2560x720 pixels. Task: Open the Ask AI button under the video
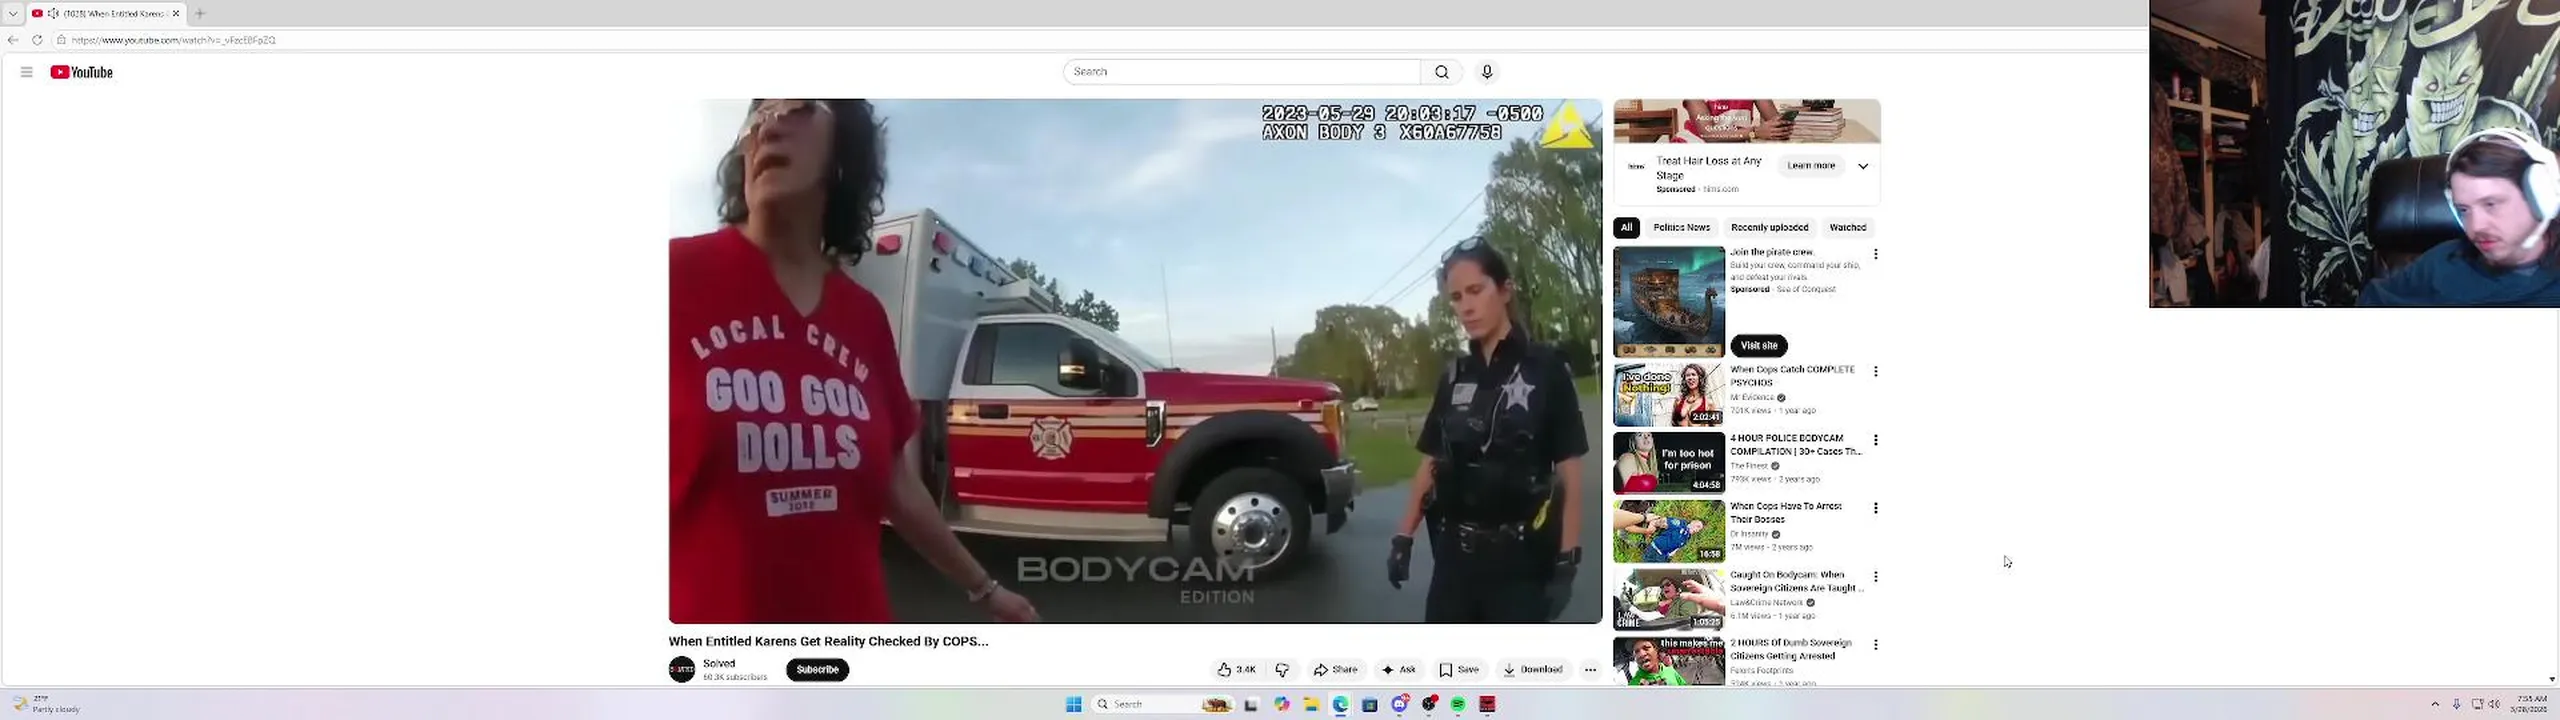coord(1399,670)
